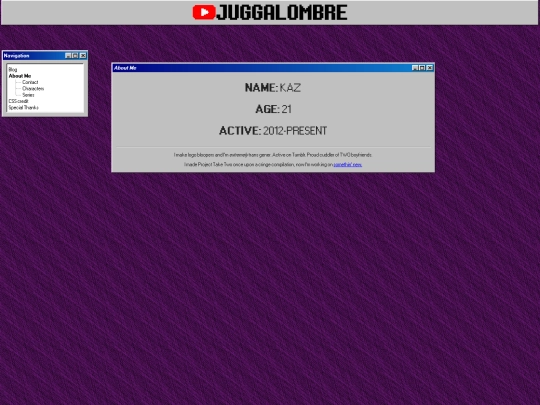The image size is (540, 405).
Task: Open Series under About Me
Action: click(28, 95)
